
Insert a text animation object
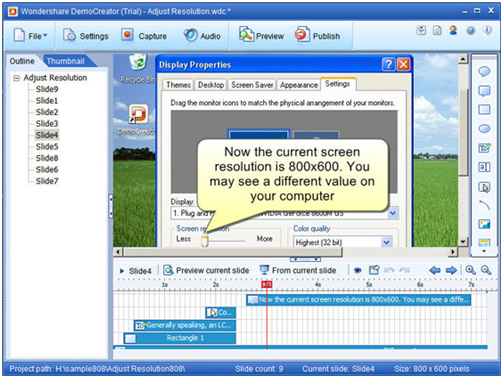tap(484, 148)
